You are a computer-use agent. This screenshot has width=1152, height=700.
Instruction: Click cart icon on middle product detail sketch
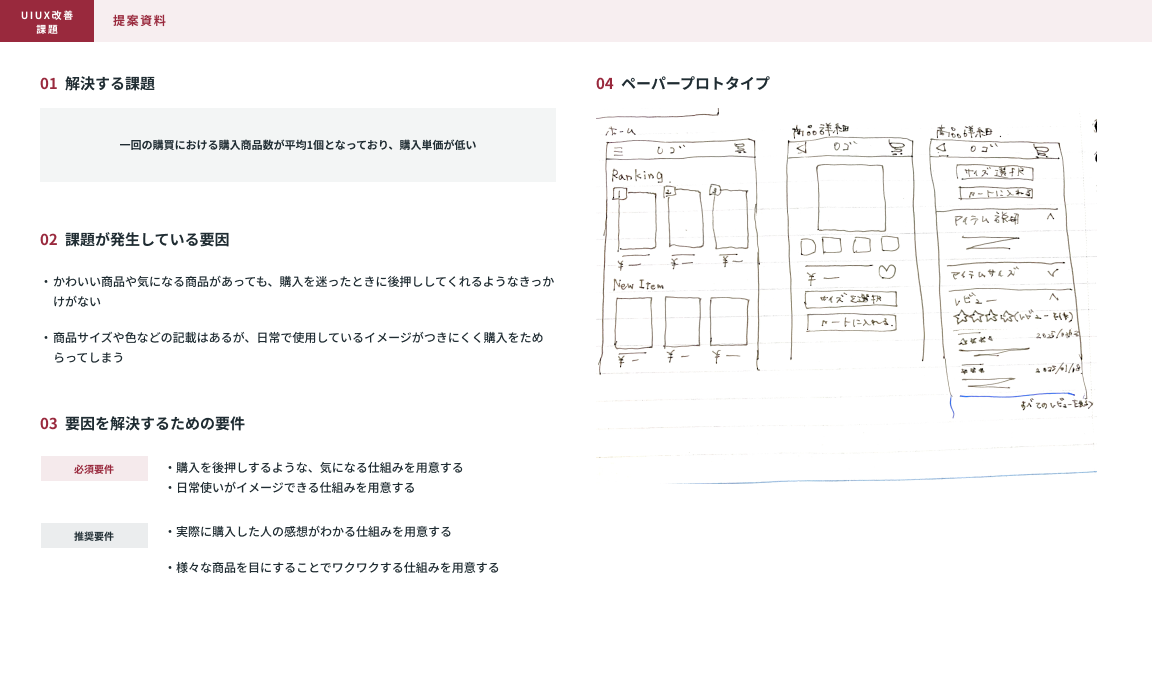point(896,149)
